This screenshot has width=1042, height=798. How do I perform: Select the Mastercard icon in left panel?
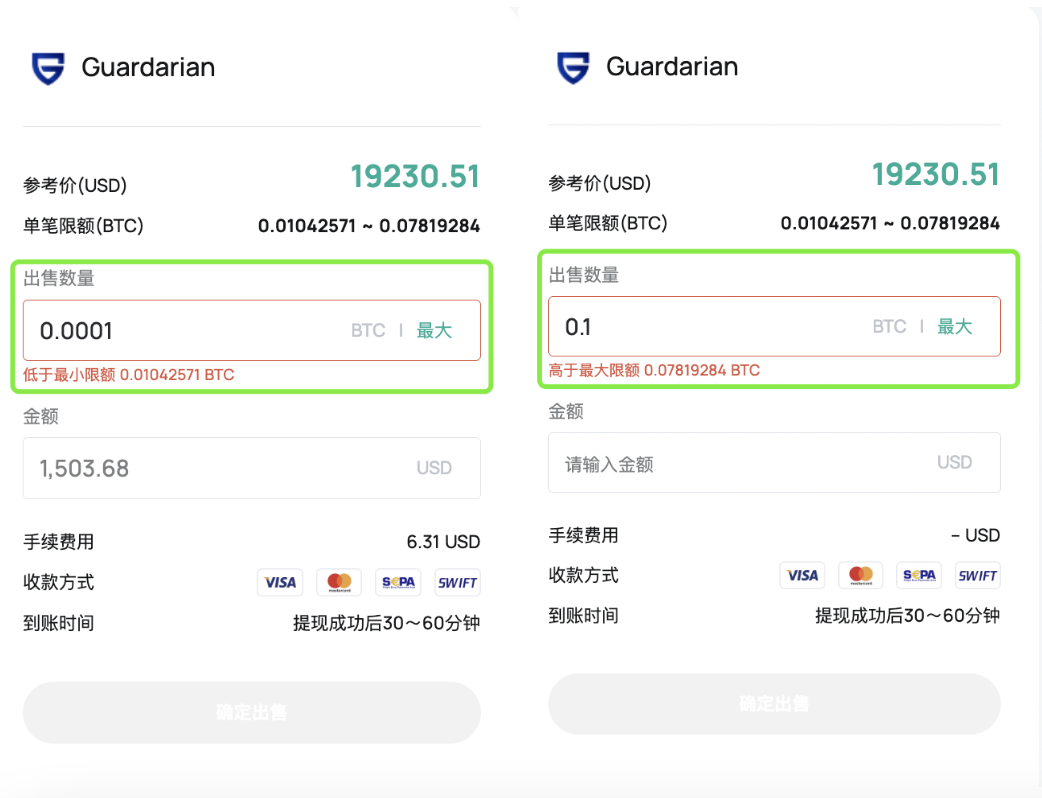coord(339,582)
